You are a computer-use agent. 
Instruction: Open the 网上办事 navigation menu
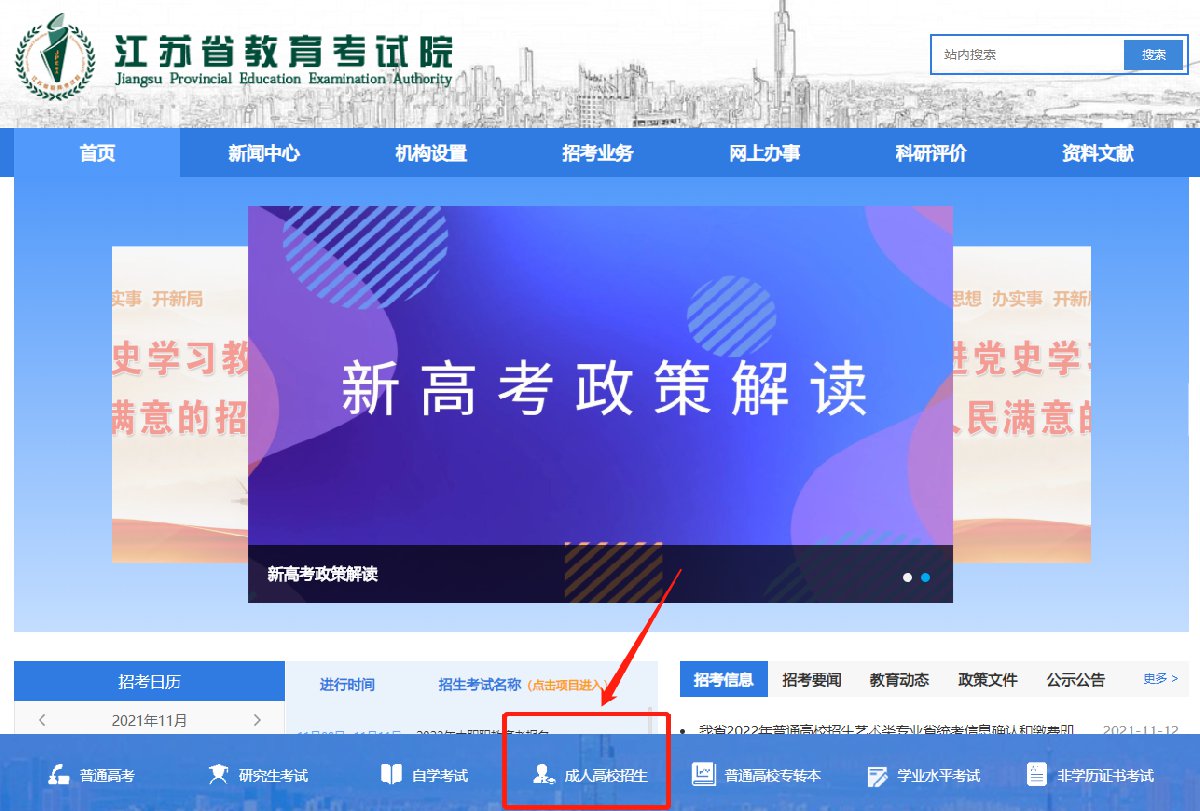click(764, 153)
